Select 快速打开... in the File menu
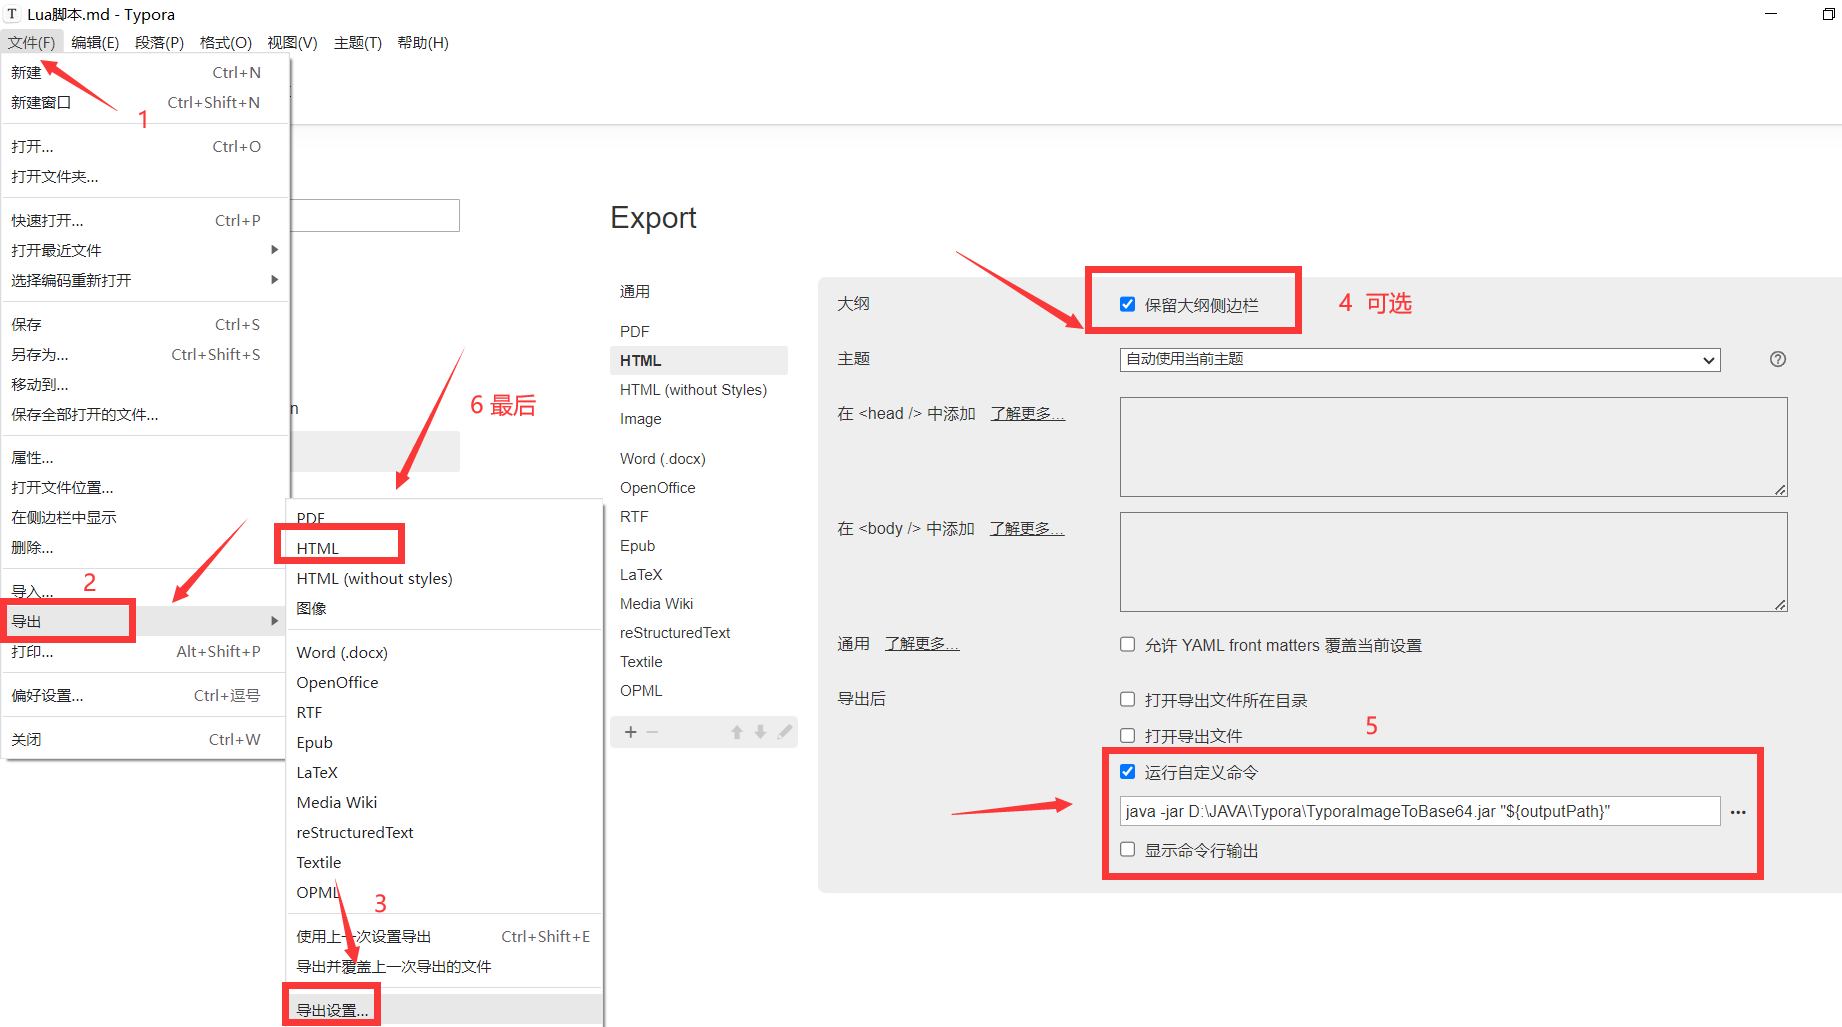 [146, 220]
